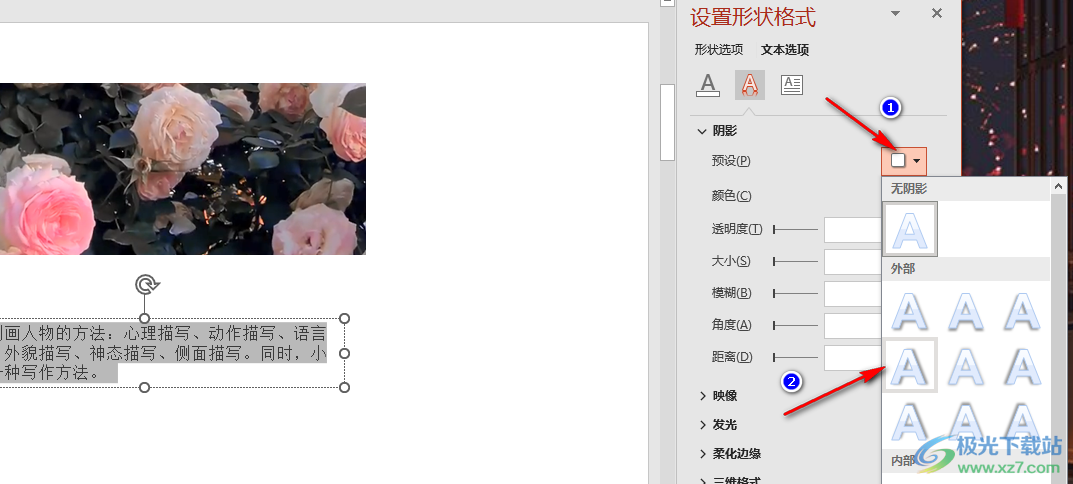Image resolution: width=1073 pixels, height=484 pixels.
Task: Pick the top-right outer shadow preset
Action: coord(1024,311)
